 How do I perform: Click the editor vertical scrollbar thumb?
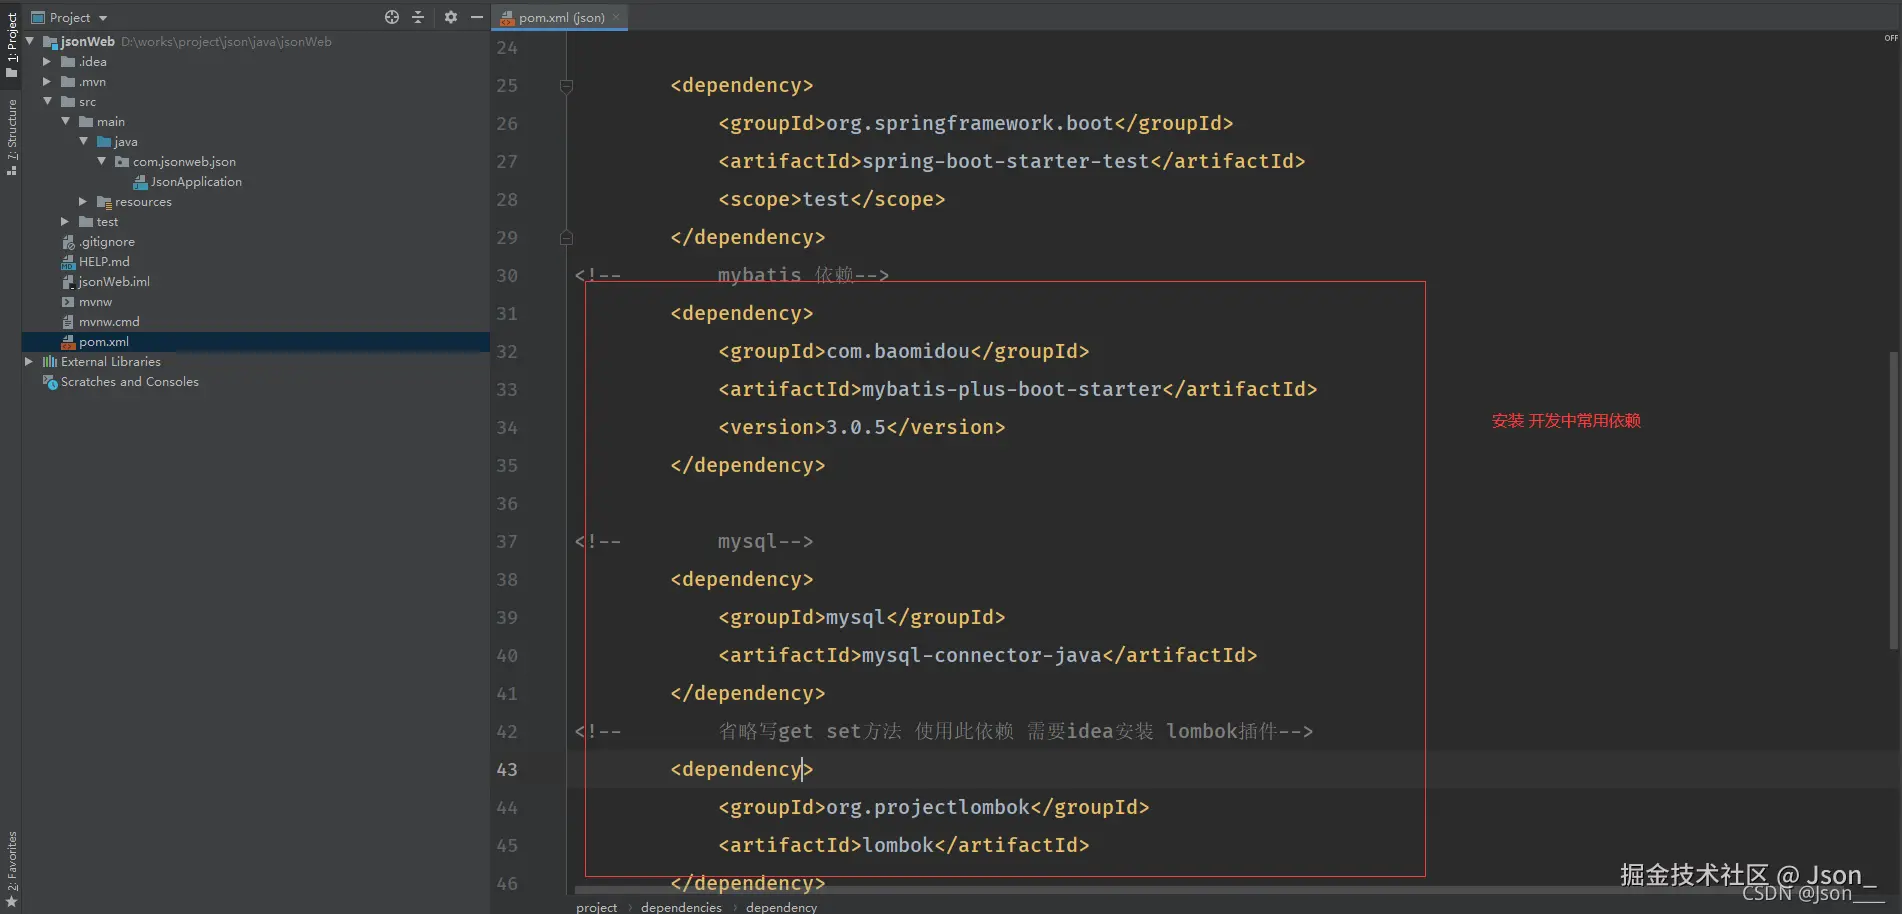coord(1893,500)
